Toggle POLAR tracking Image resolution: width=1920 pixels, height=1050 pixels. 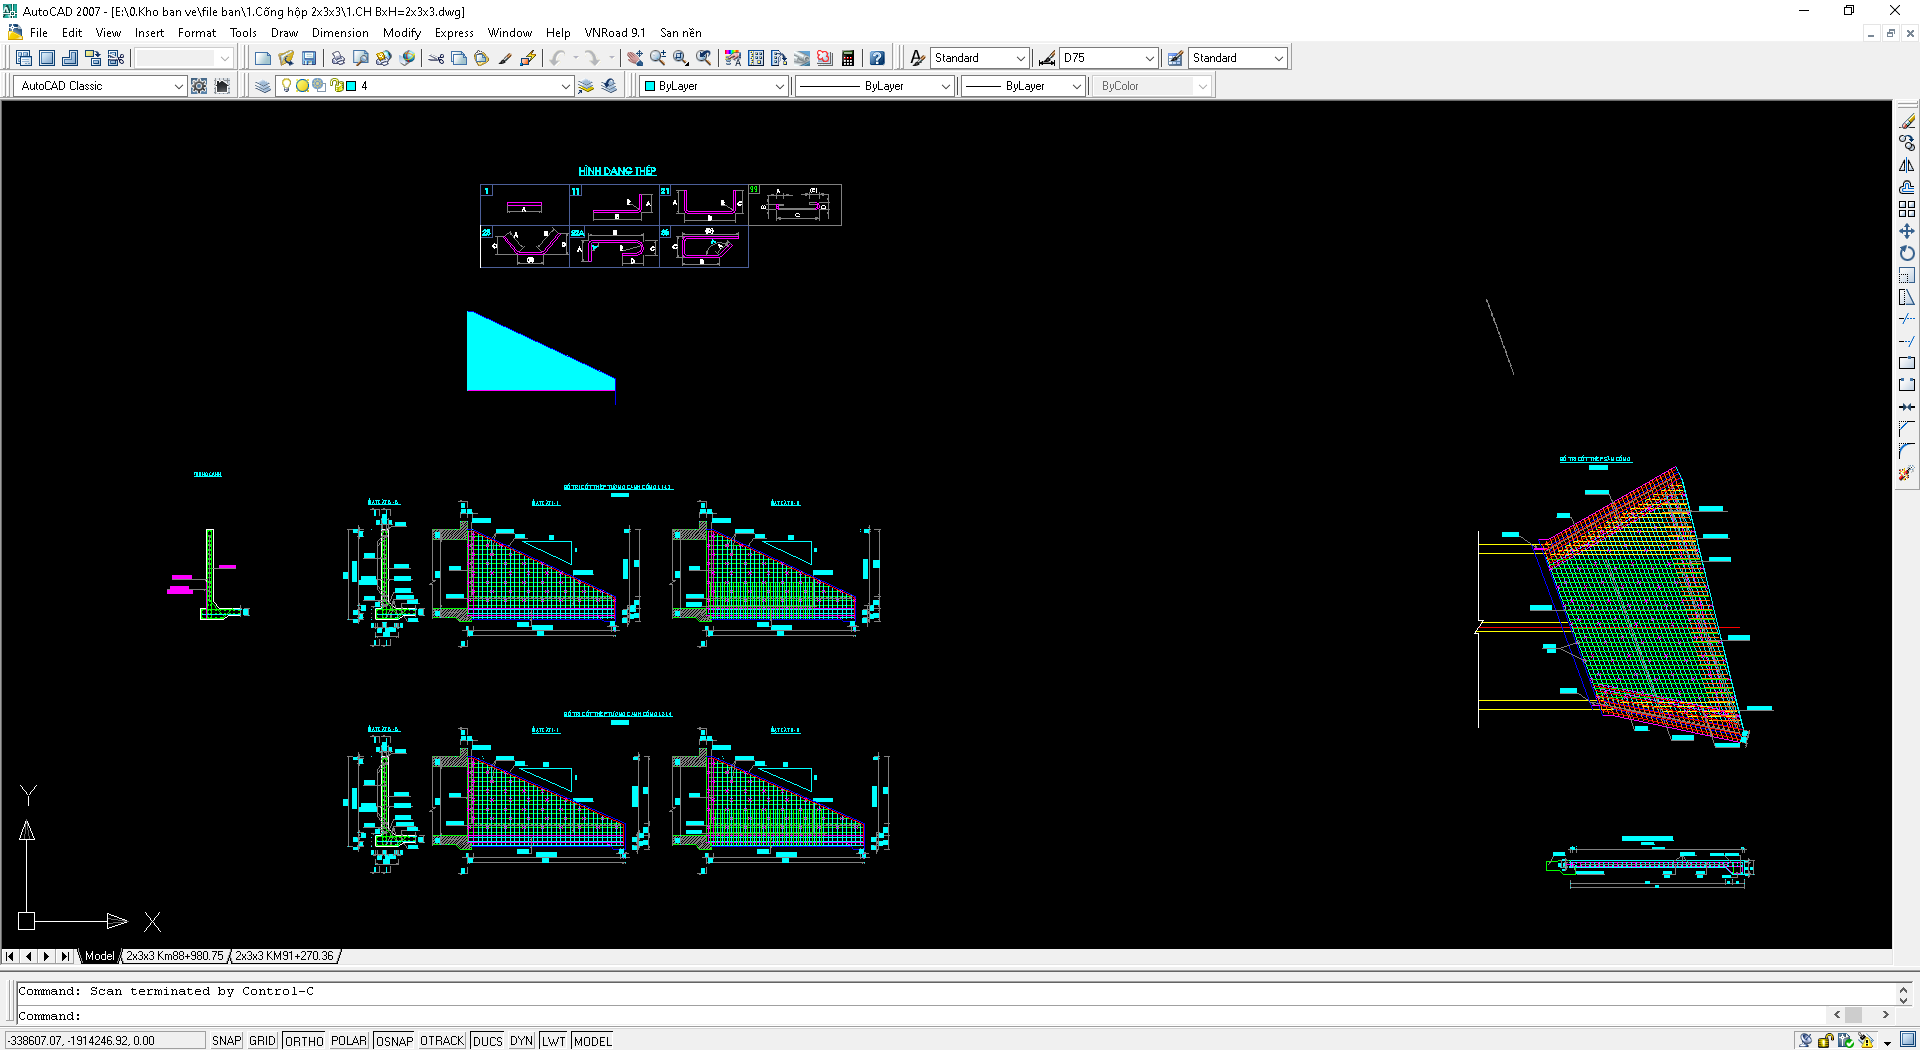[349, 1041]
